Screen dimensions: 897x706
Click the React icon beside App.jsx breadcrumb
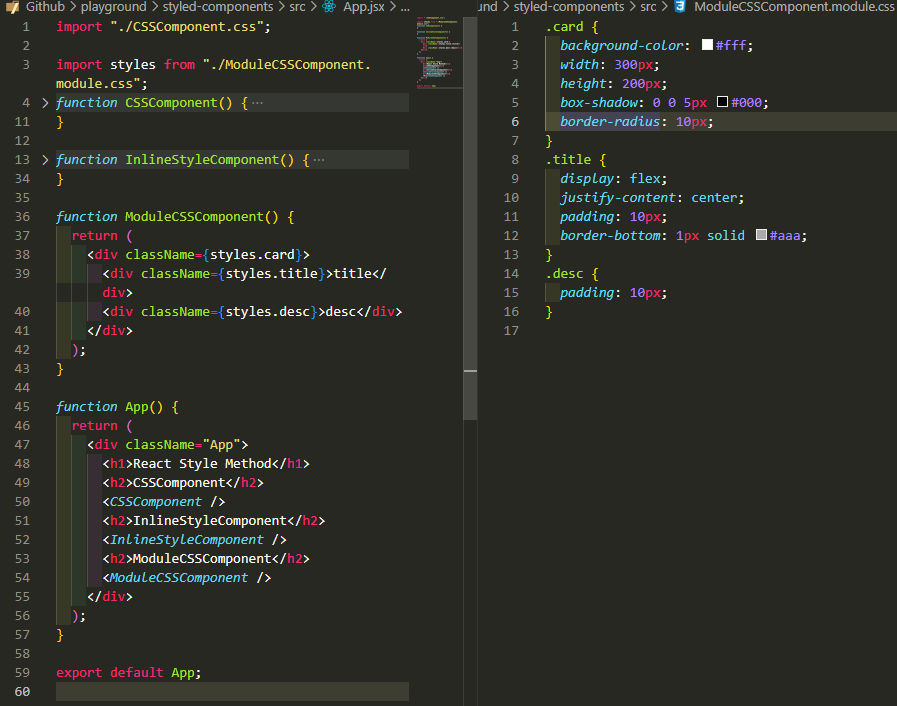click(x=329, y=6)
